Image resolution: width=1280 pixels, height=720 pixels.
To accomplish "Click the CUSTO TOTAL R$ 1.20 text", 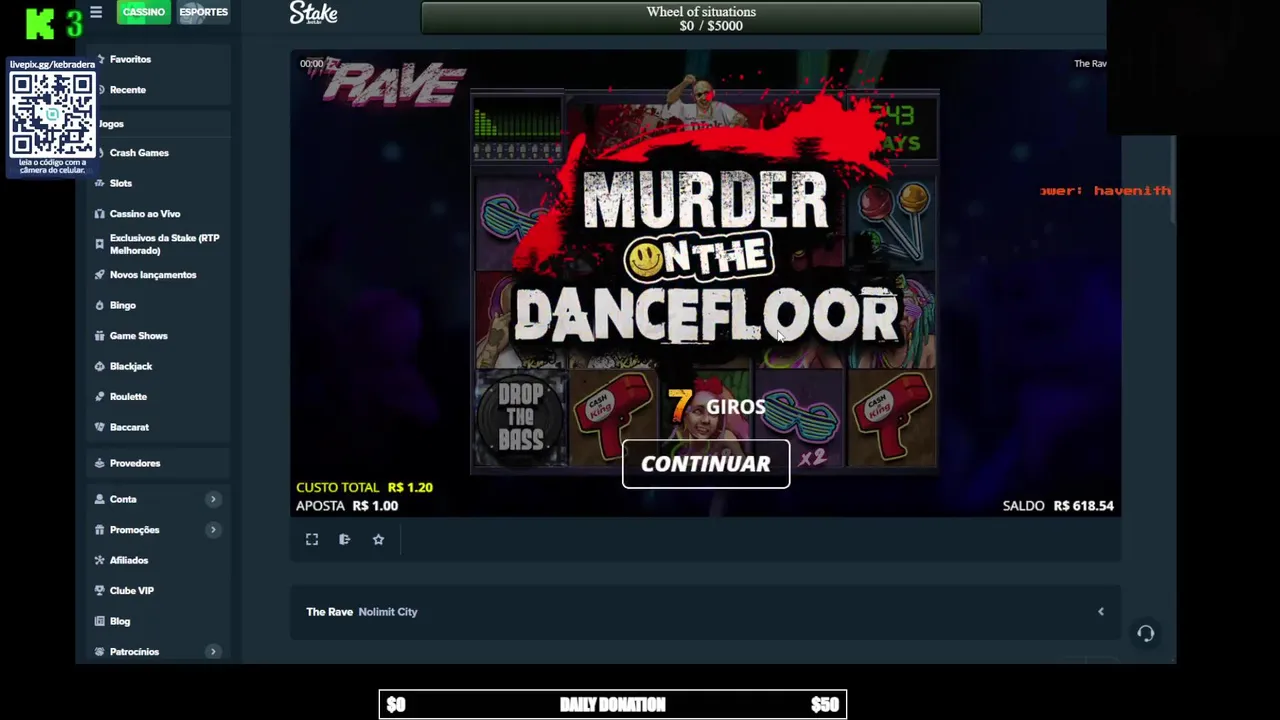I will coord(364,487).
